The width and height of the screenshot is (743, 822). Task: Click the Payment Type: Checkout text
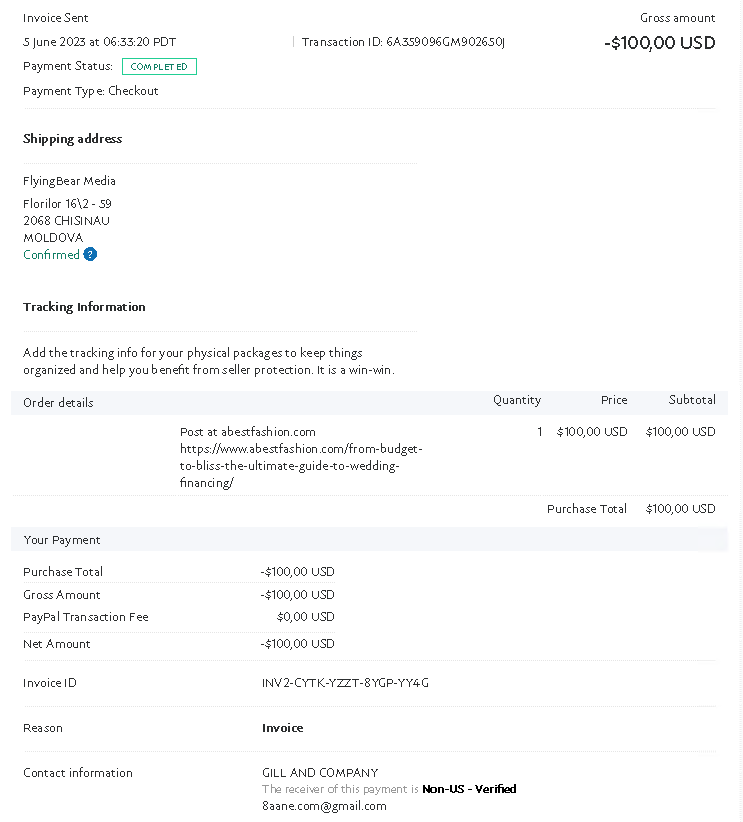click(90, 91)
